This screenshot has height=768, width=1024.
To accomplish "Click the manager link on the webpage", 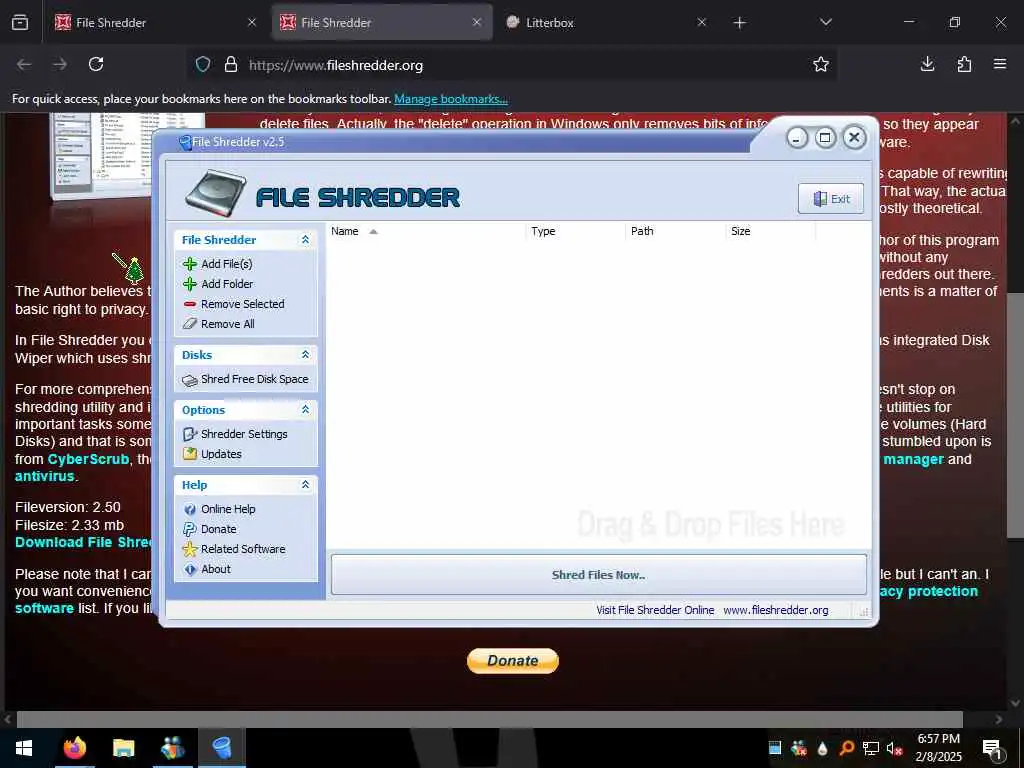I will (x=913, y=459).
